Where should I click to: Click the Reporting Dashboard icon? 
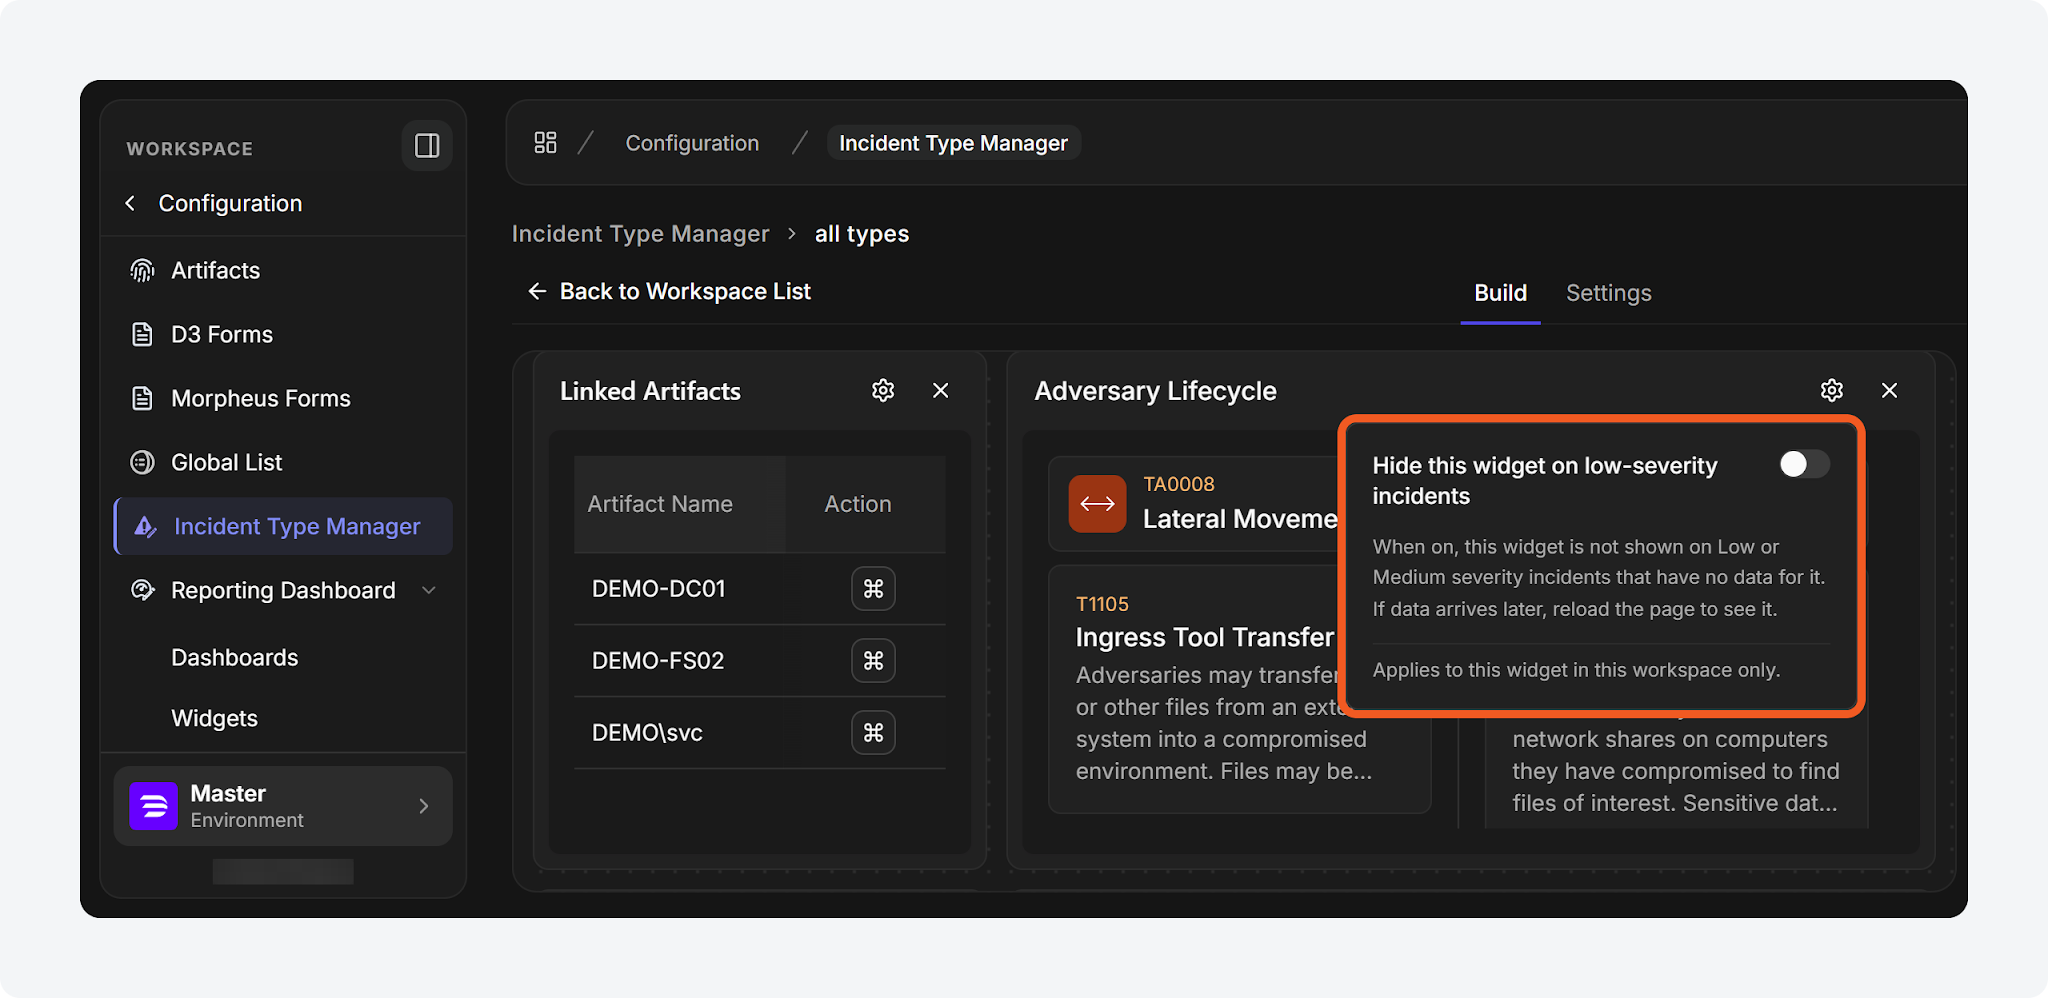click(143, 590)
